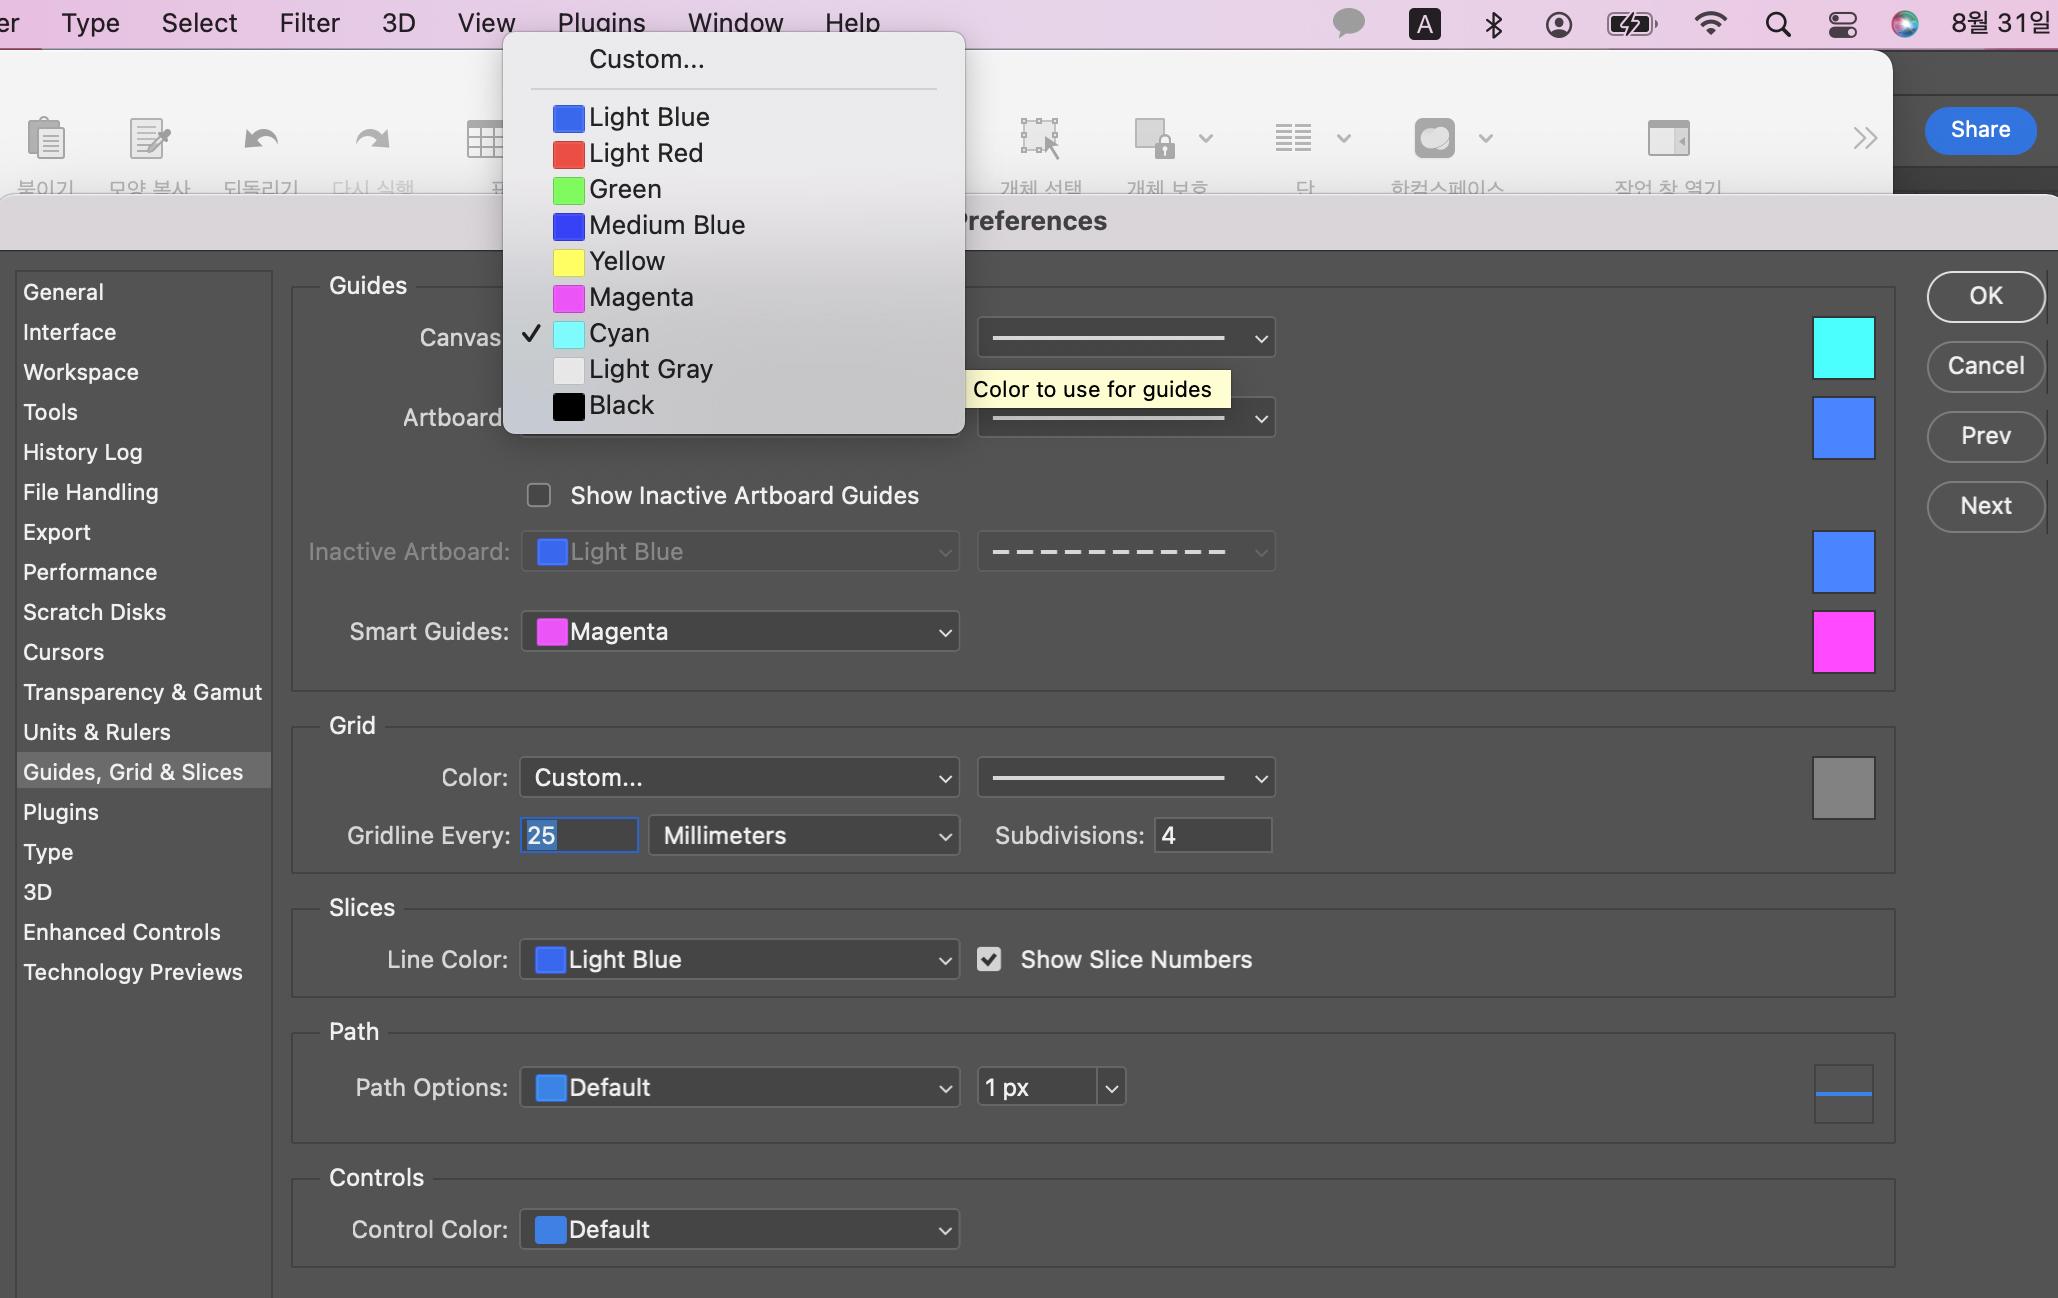Select Light Blue in color popup menu
This screenshot has height=1298, width=2058.
pyautogui.click(x=734, y=117)
